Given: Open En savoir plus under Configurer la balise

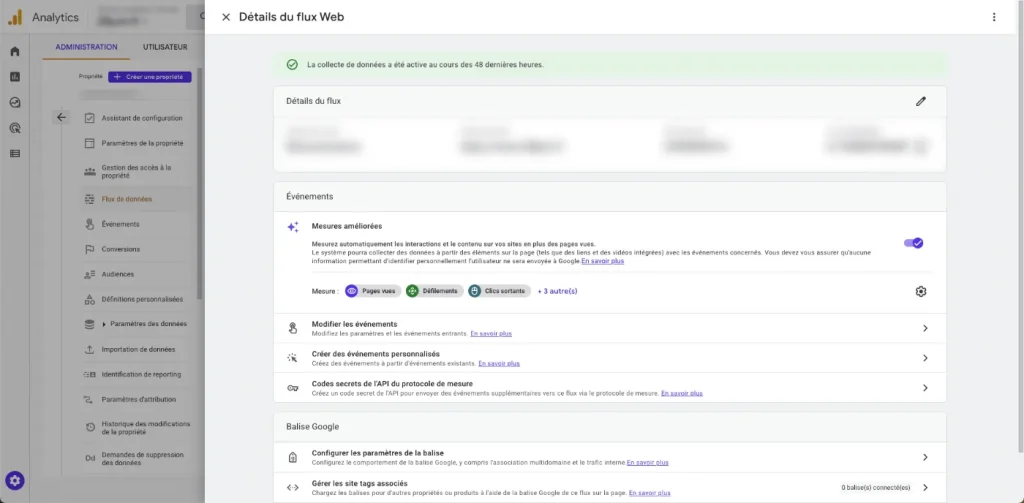Looking at the screenshot, I should click(x=647, y=462).
